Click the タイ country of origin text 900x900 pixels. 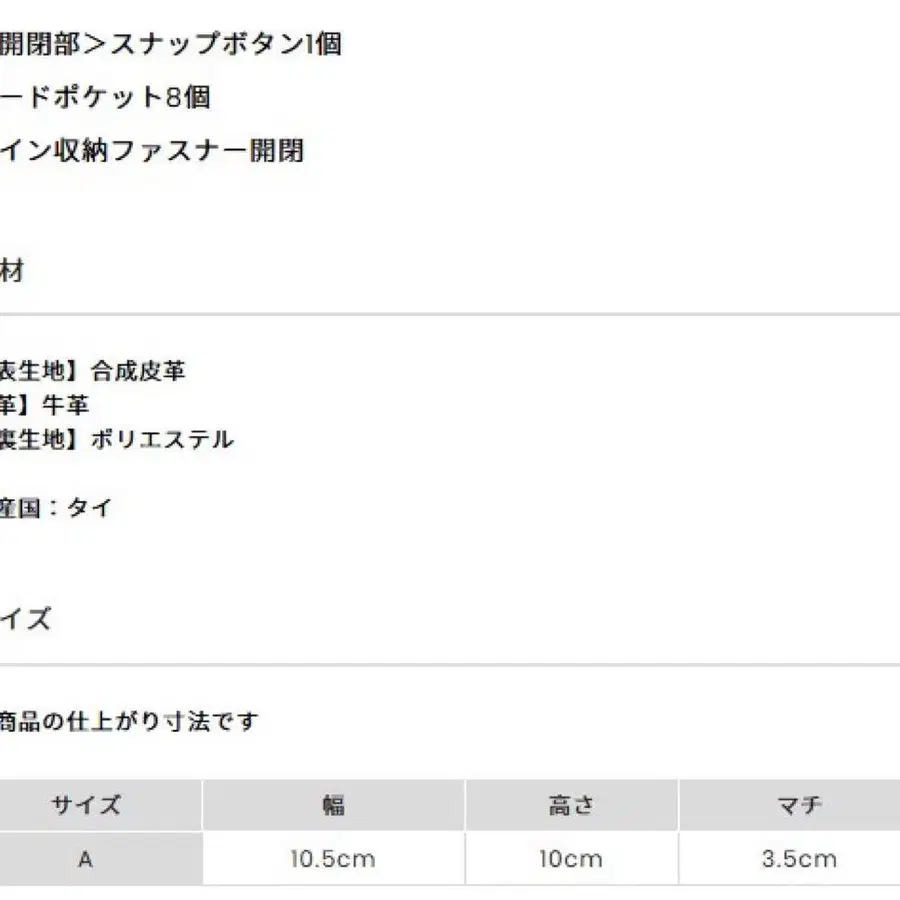pyautogui.click(x=89, y=508)
